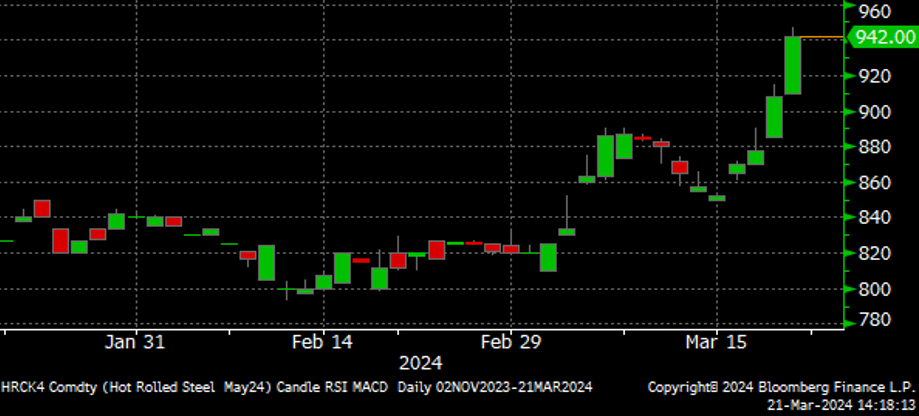Click the 860 price axis label

point(874,183)
